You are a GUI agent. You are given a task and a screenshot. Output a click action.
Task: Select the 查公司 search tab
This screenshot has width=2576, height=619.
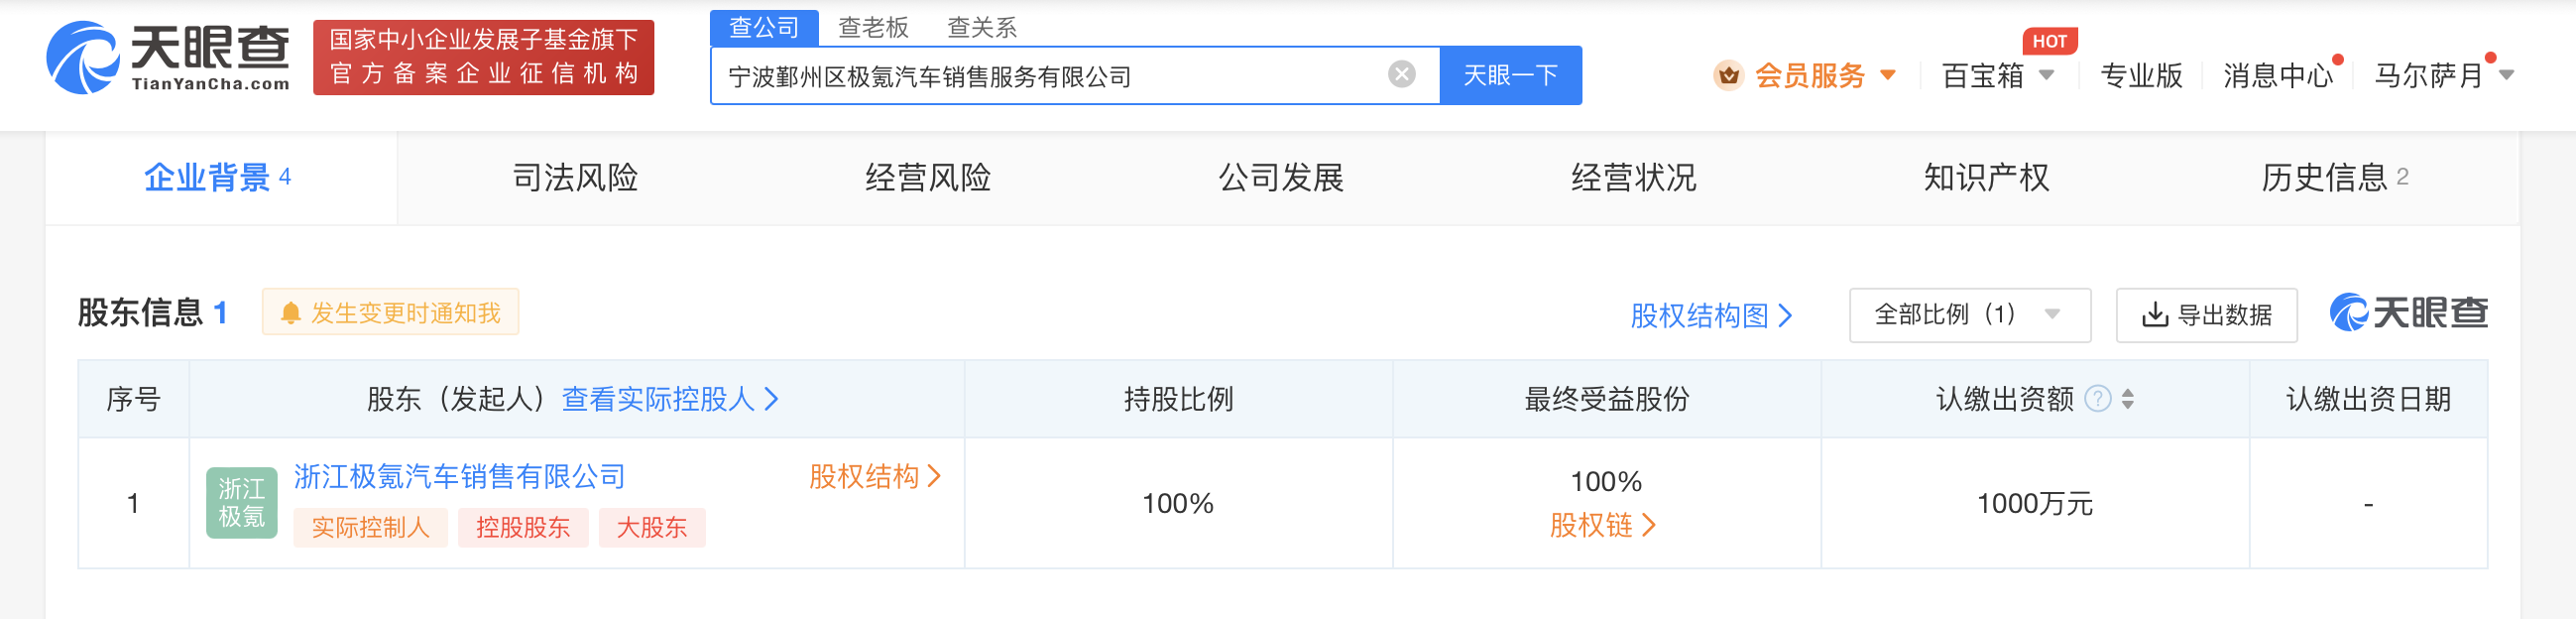click(x=764, y=28)
